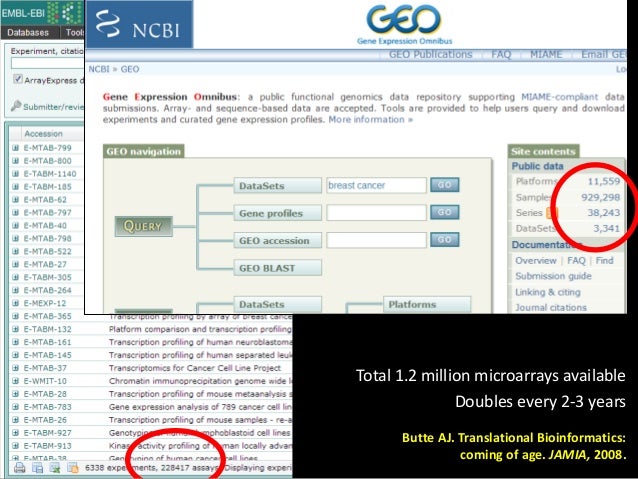Open the Journal citations link

pos(551,308)
